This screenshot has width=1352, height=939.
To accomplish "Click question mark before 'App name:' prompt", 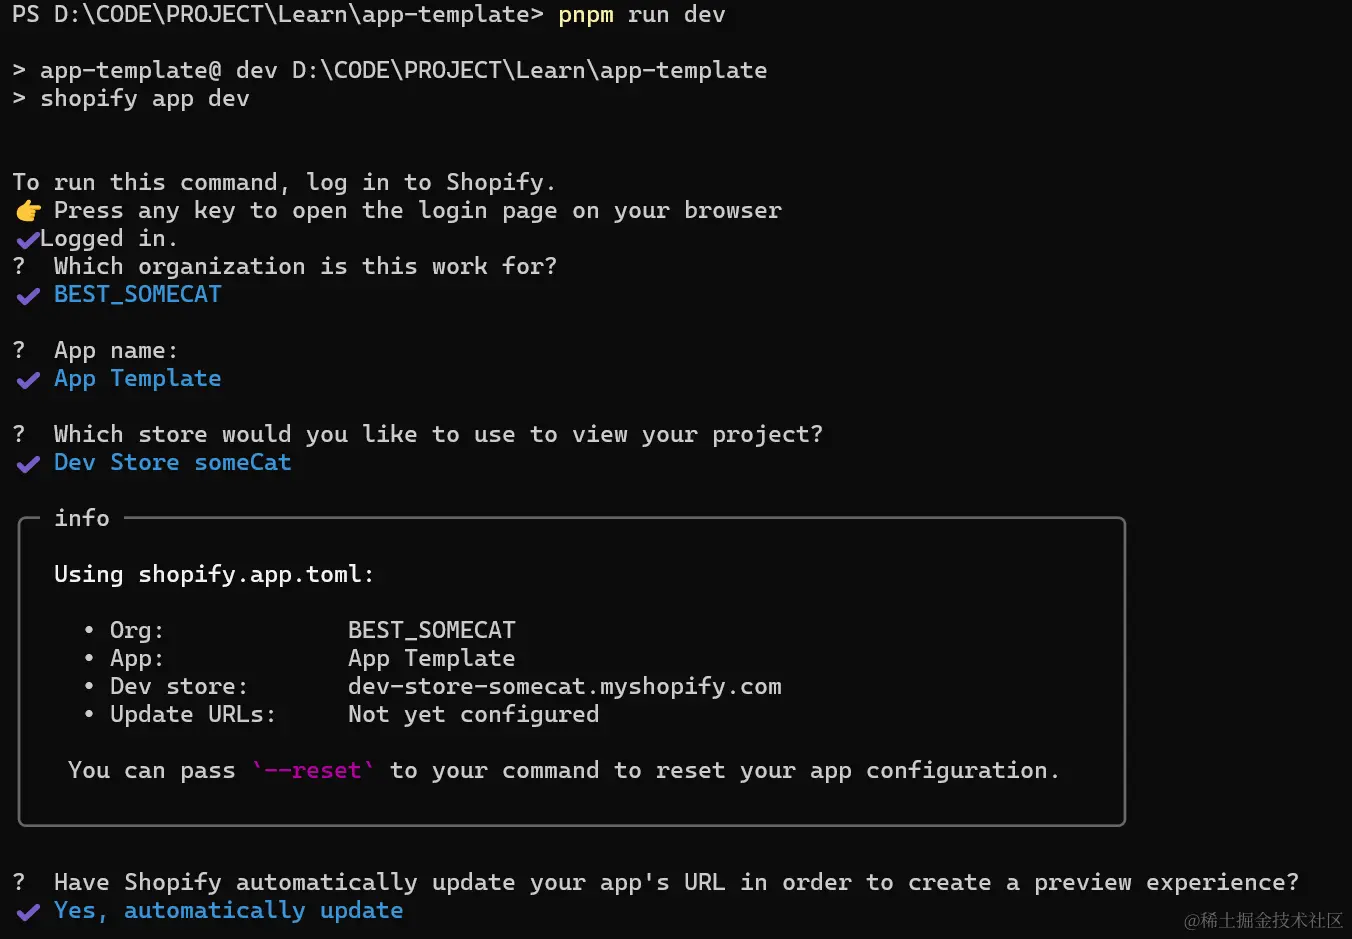I will coord(19,351).
